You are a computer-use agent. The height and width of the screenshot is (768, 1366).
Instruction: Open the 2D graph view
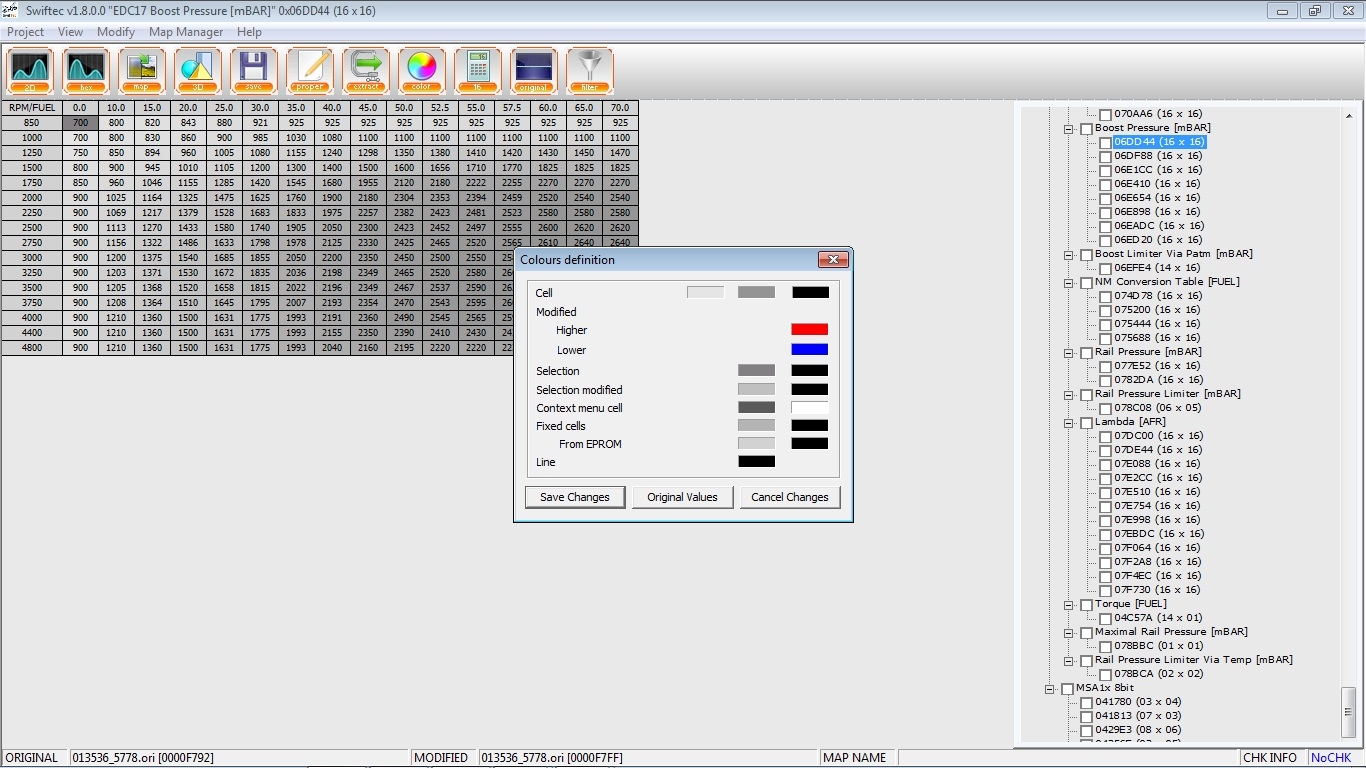(x=30, y=71)
